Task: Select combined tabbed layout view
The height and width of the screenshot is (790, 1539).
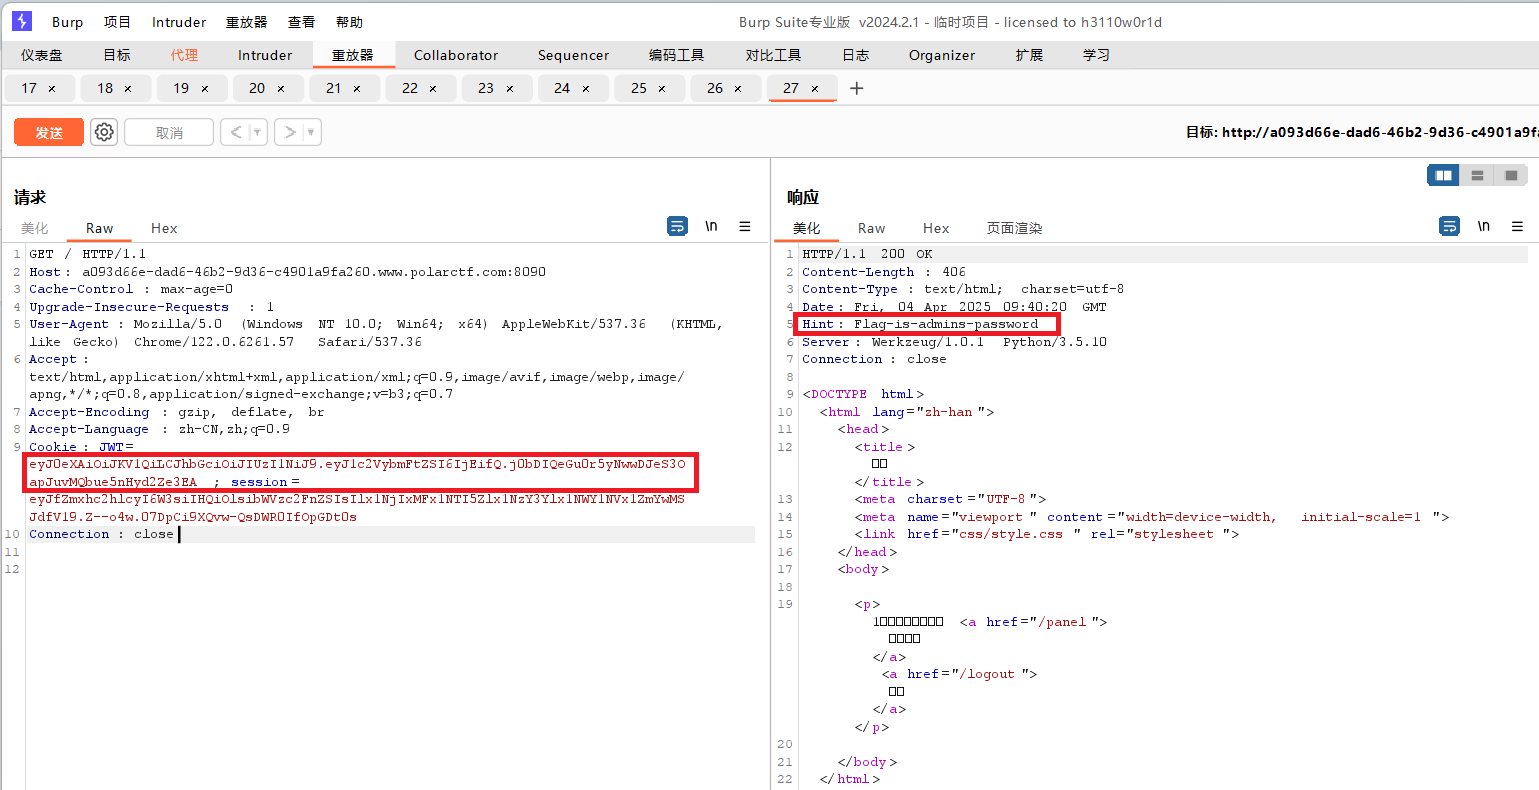Action: click(x=1511, y=175)
